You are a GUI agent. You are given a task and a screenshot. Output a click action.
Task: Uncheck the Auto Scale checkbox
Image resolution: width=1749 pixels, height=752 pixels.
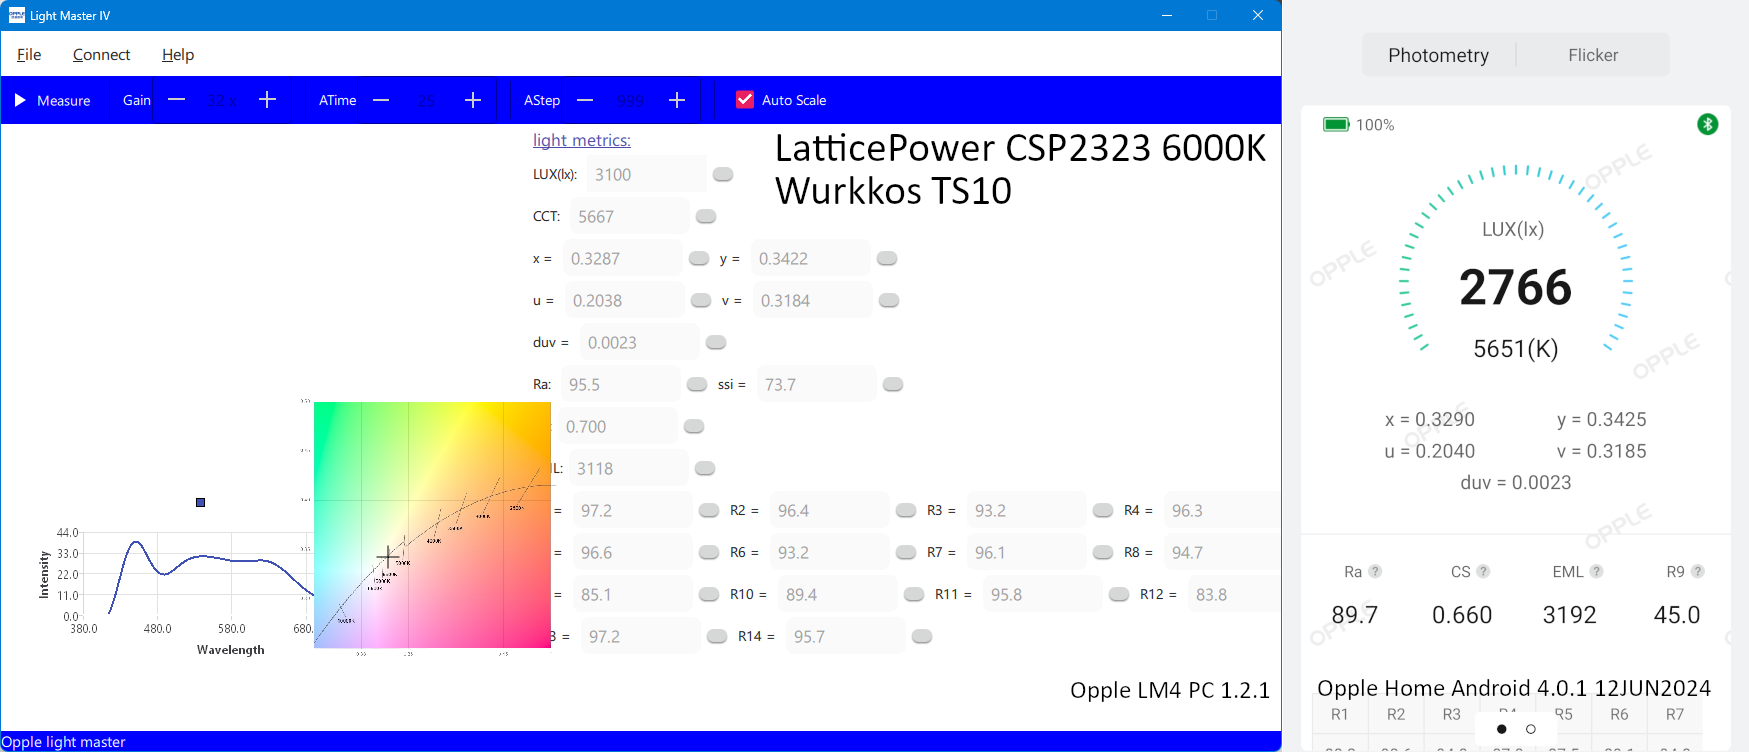(745, 100)
